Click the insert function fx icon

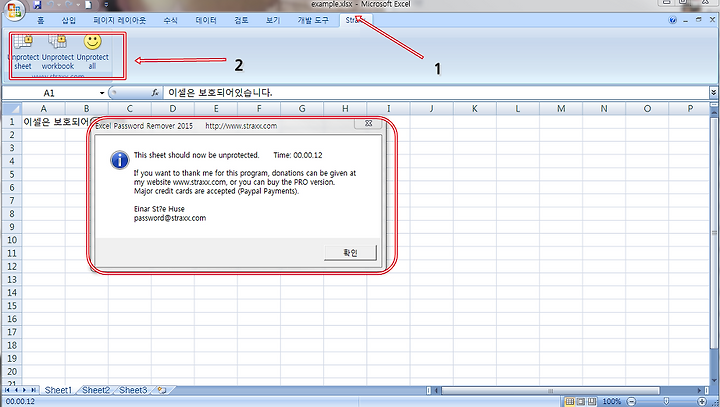coord(155,93)
